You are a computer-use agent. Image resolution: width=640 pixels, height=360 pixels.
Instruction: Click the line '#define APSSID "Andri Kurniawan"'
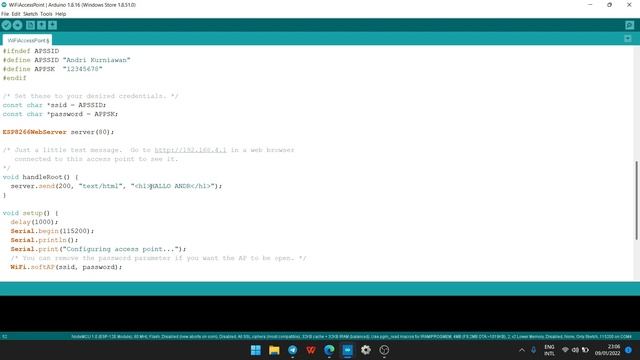tap(67, 60)
